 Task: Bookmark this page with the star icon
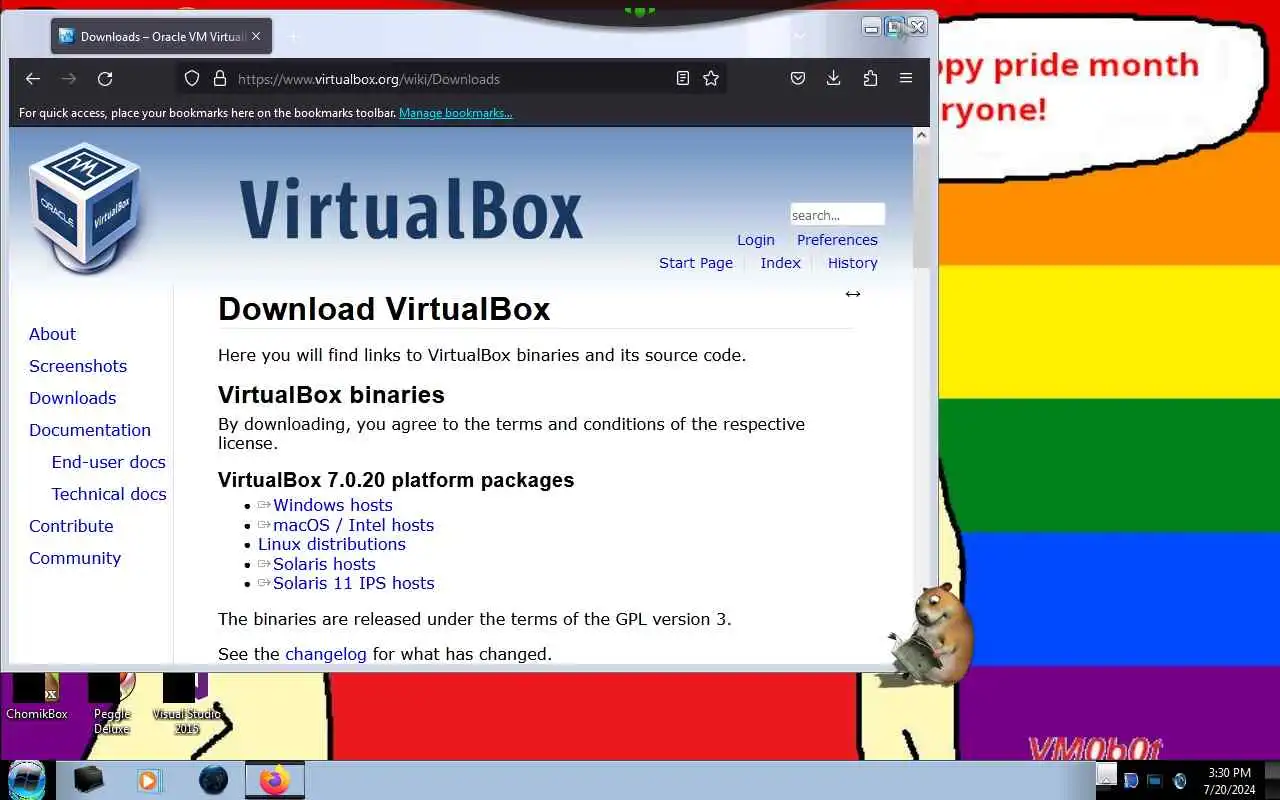point(711,78)
